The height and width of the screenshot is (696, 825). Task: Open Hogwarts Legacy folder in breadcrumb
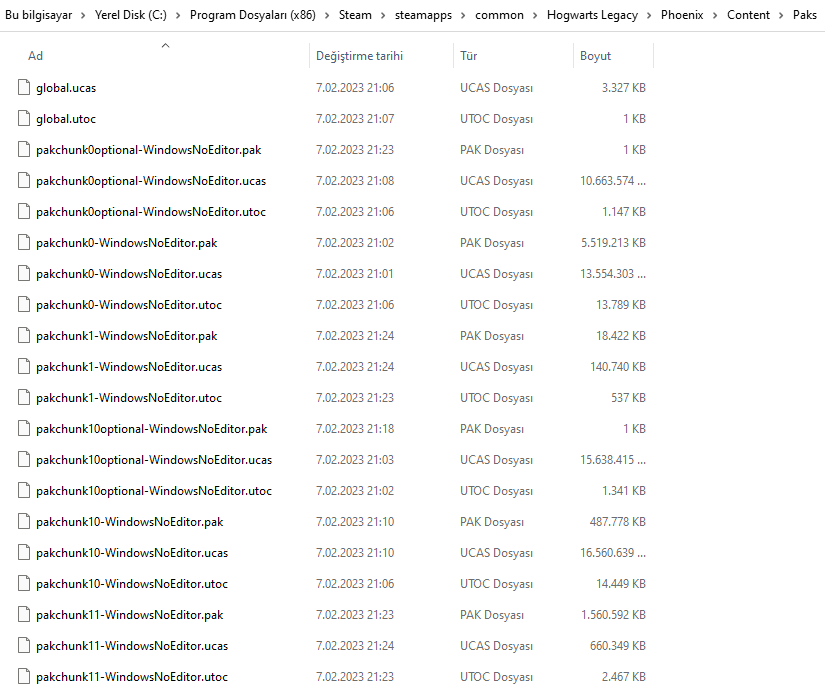coord(592,15)
